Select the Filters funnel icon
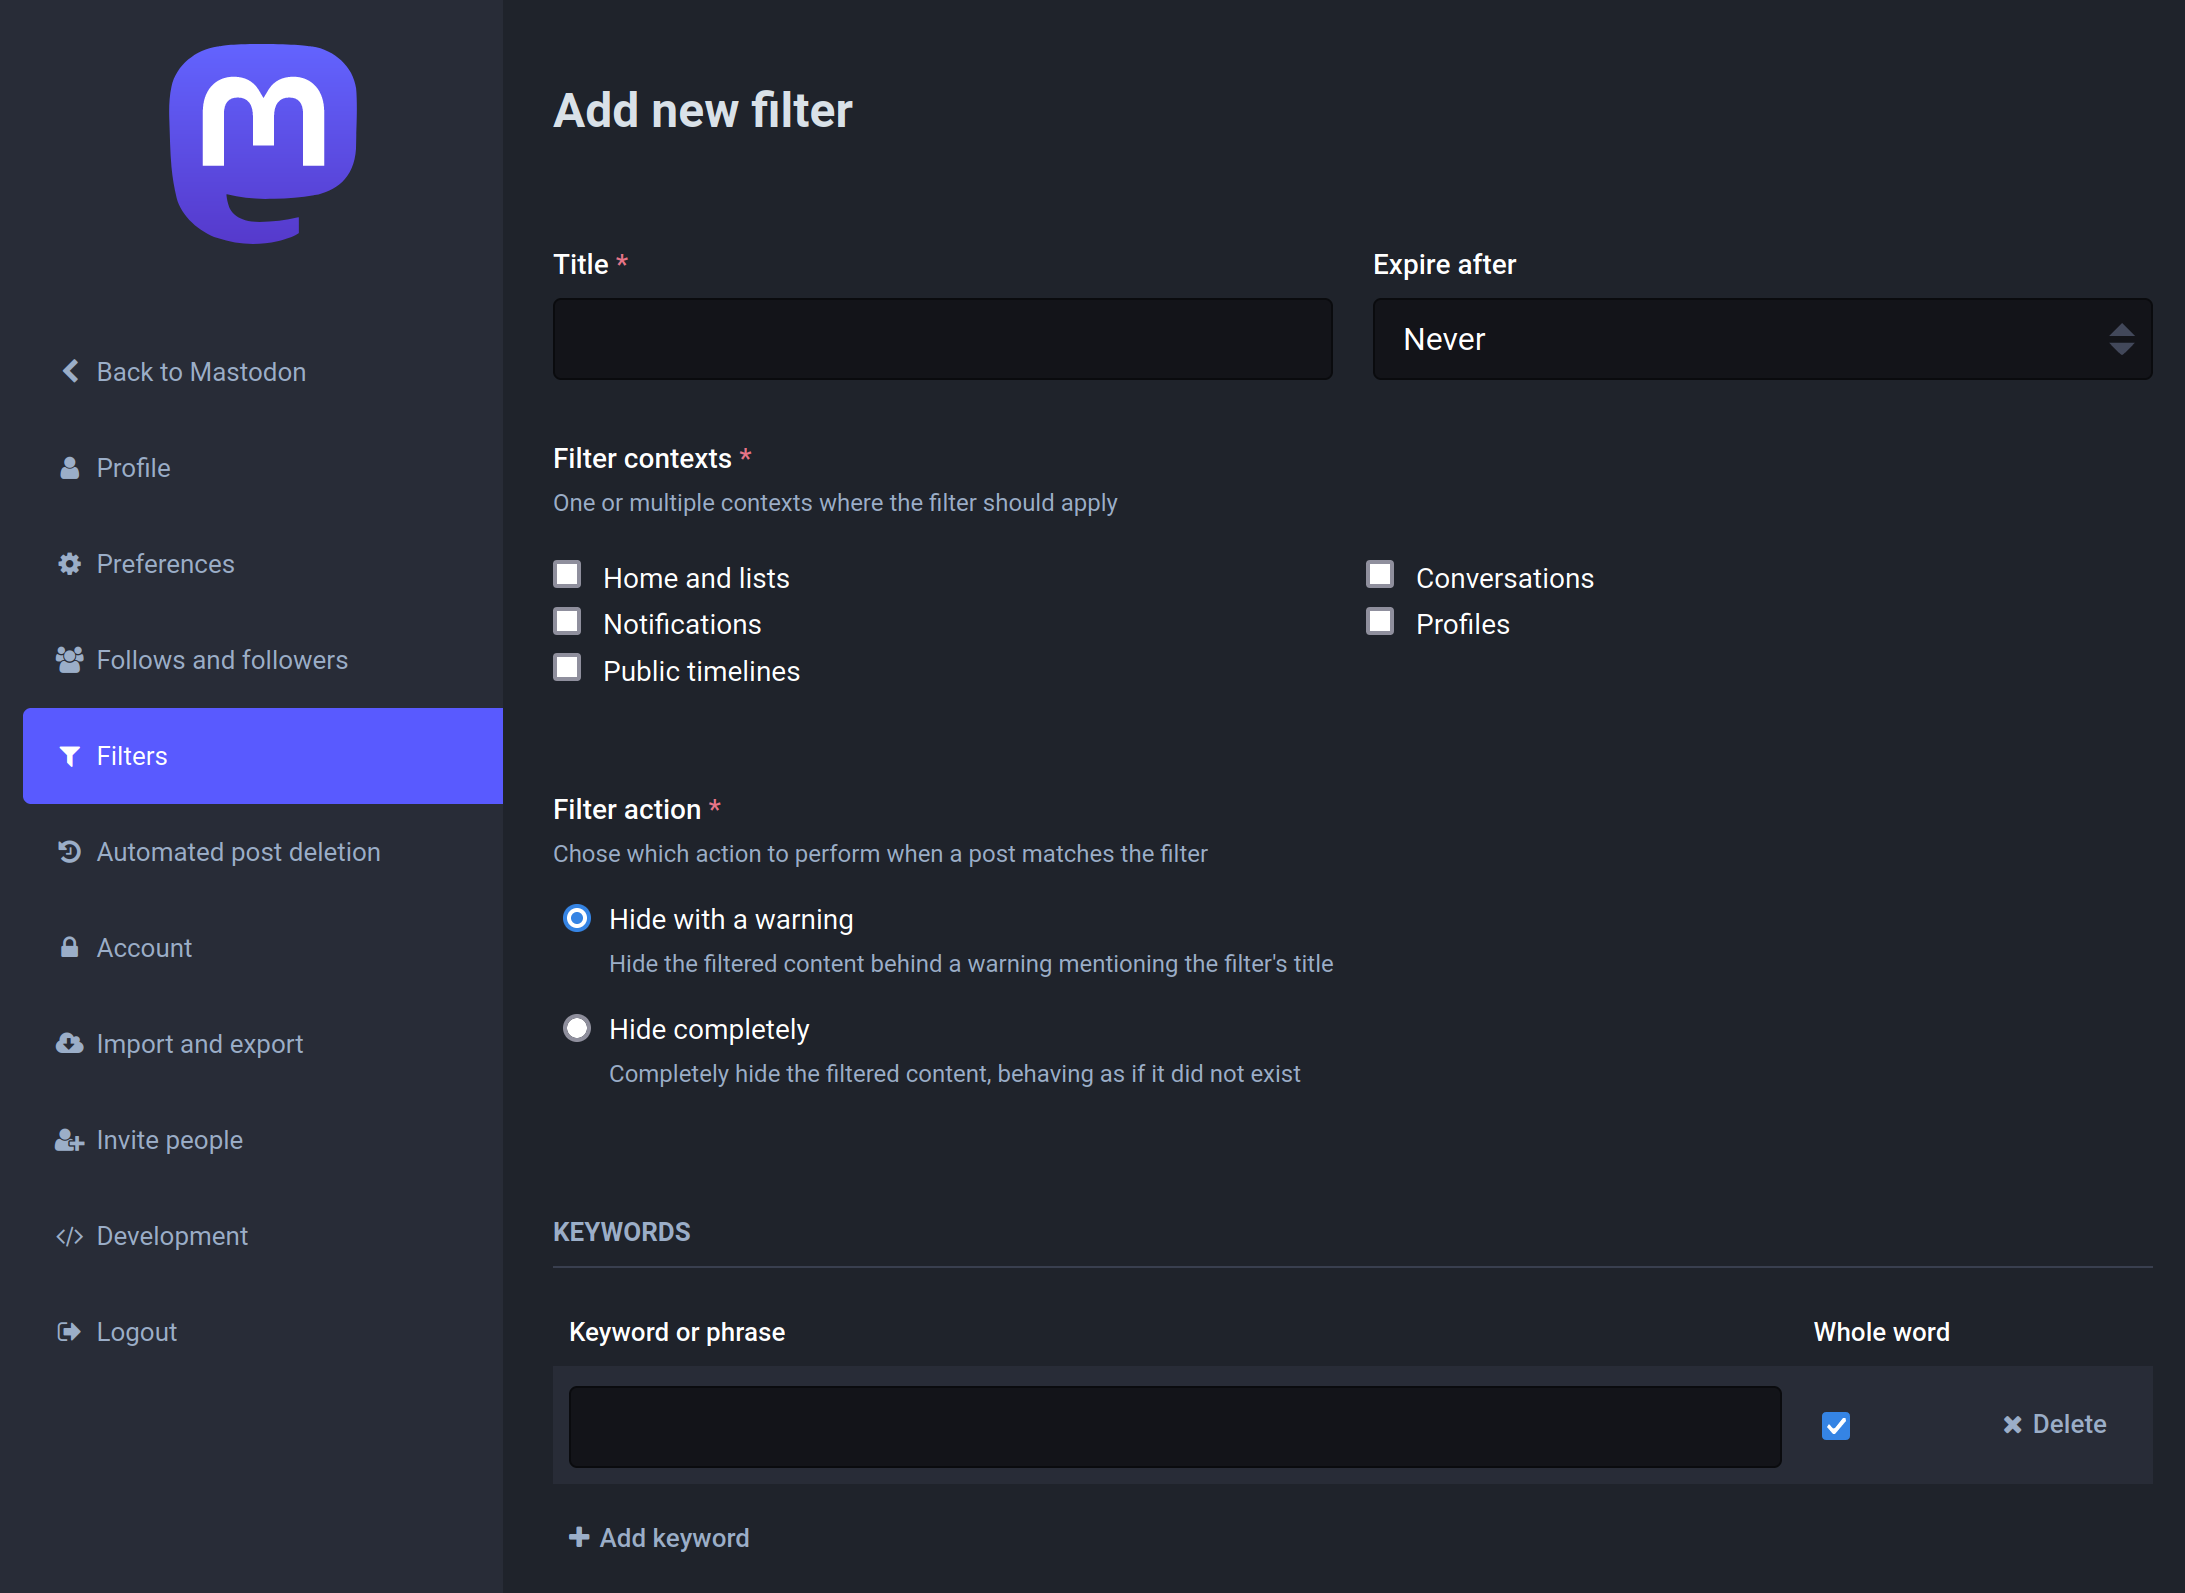The image size is (2185, 1593). [x=69, y=756]
